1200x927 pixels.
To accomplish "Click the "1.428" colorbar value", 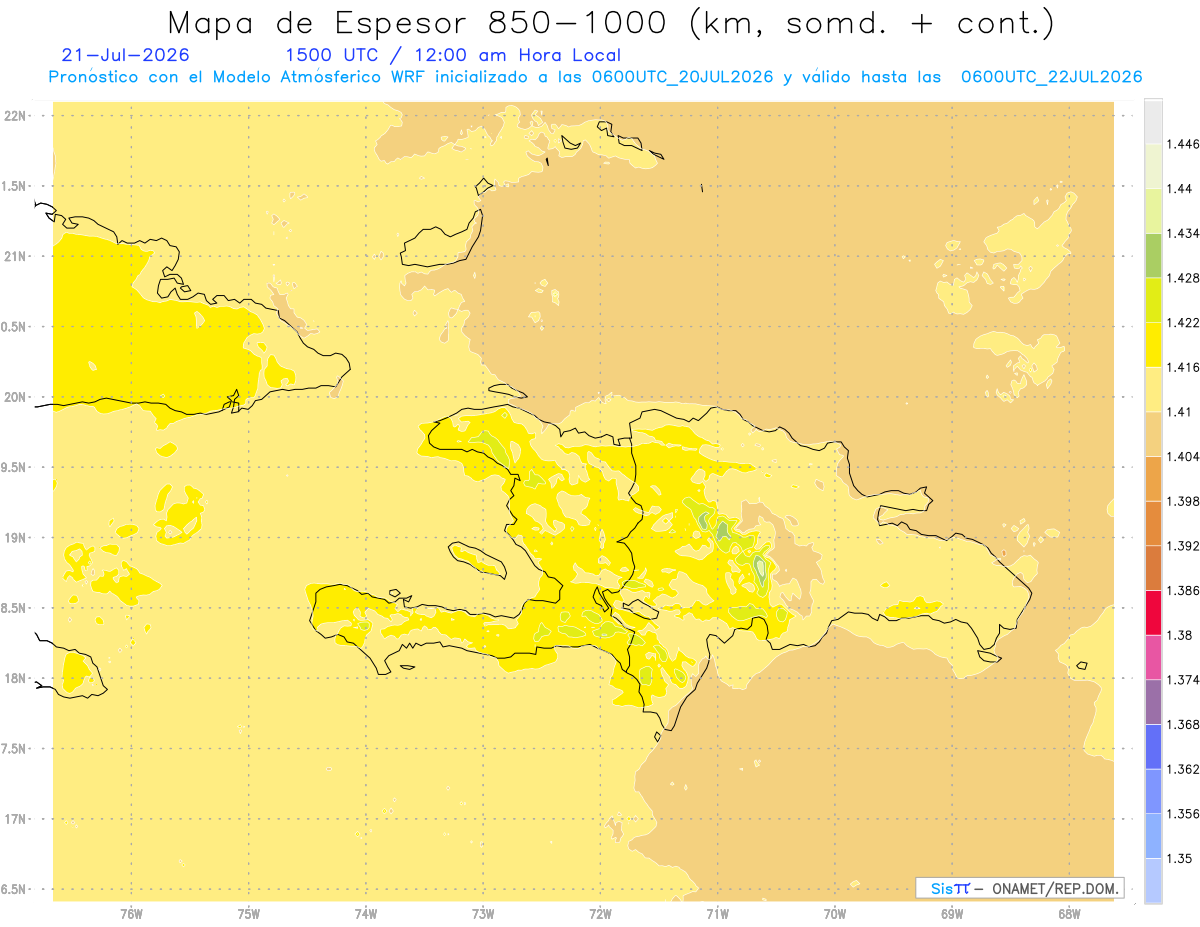I will 1182,278.
